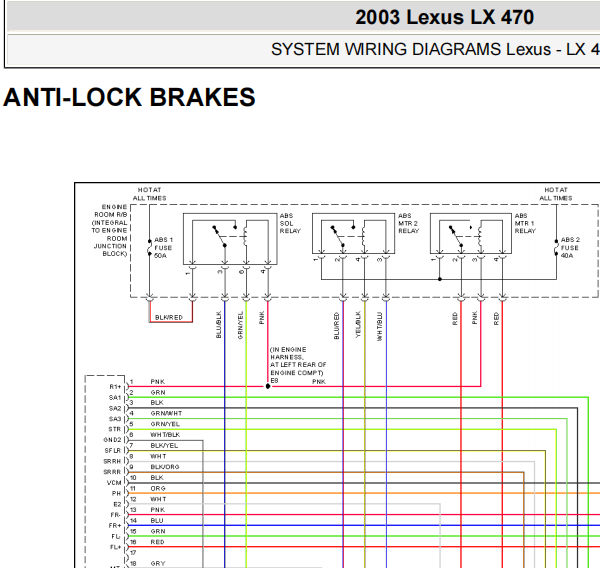Select pin 15 "GRN" wire color
This screenshot has height=568, width=600.
[x=158, y=531]
